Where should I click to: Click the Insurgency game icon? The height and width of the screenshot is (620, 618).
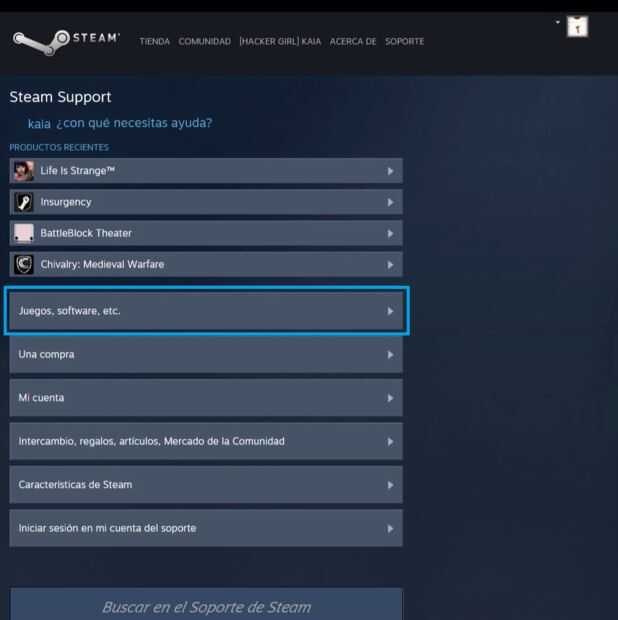coord(24,202)
